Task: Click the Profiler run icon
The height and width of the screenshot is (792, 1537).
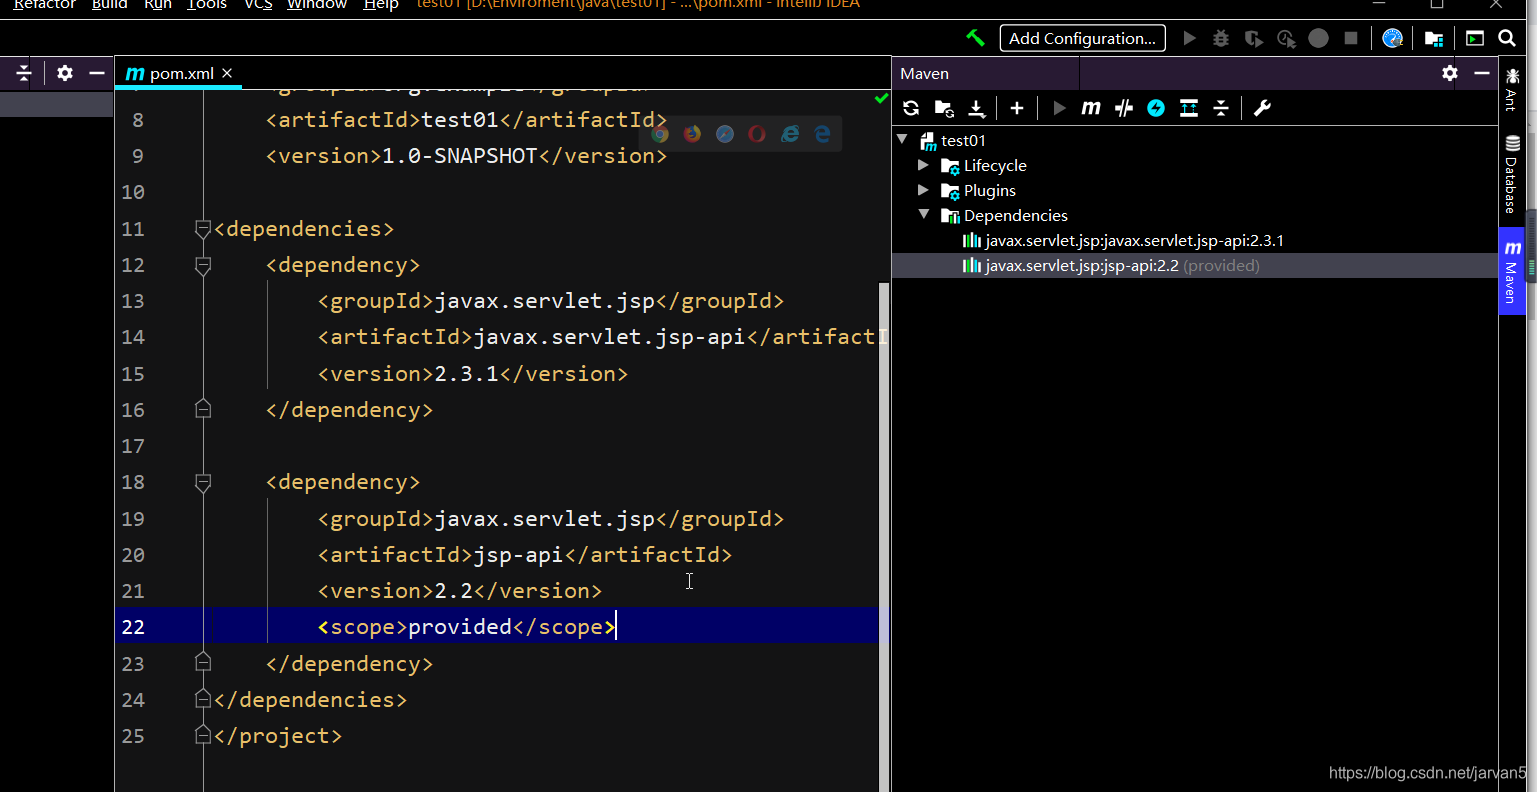Action: click(x=1286, y=38)
